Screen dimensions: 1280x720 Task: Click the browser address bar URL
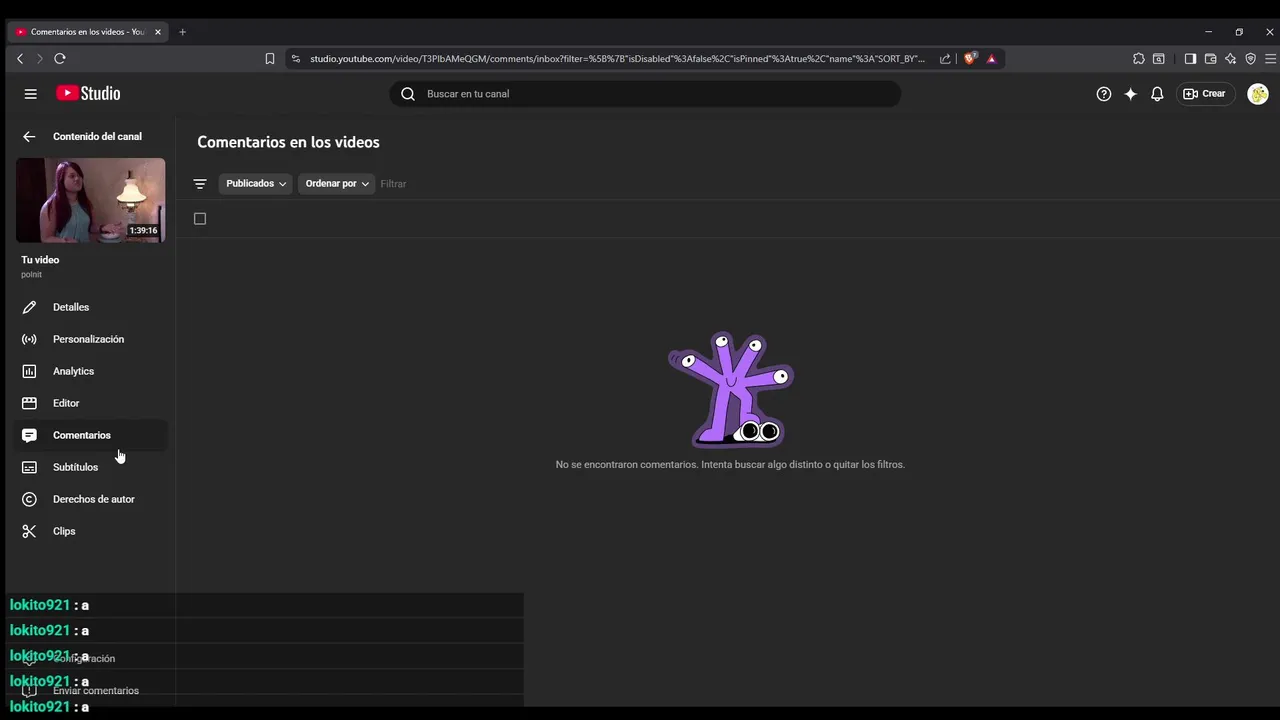pos(617,59)
